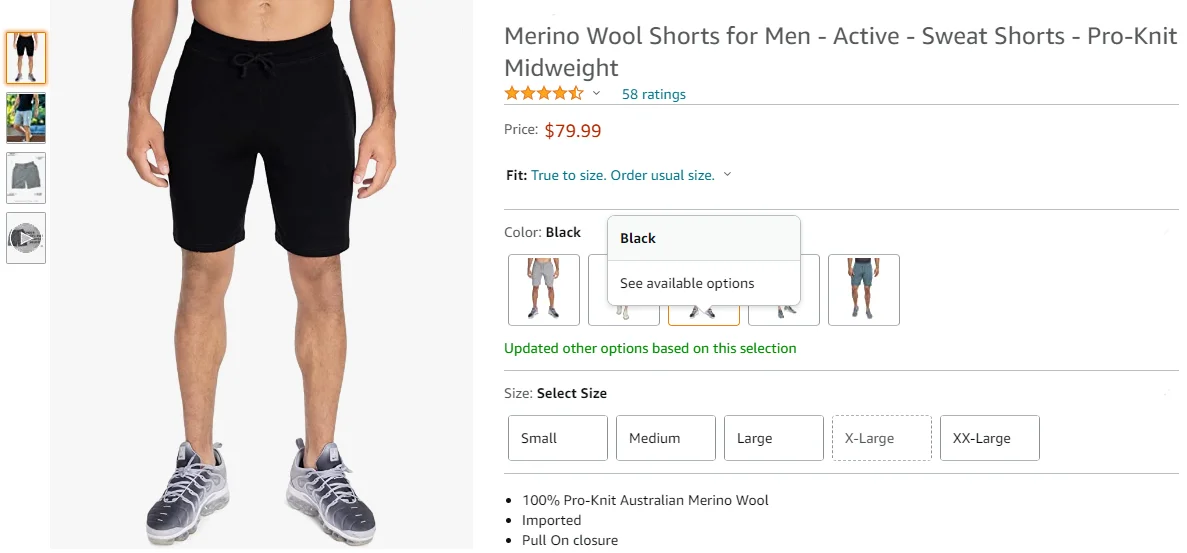The width and height of the screenshot is (1187, 553).
Task: Open the 58 ratings link
Action: [653, 95]
